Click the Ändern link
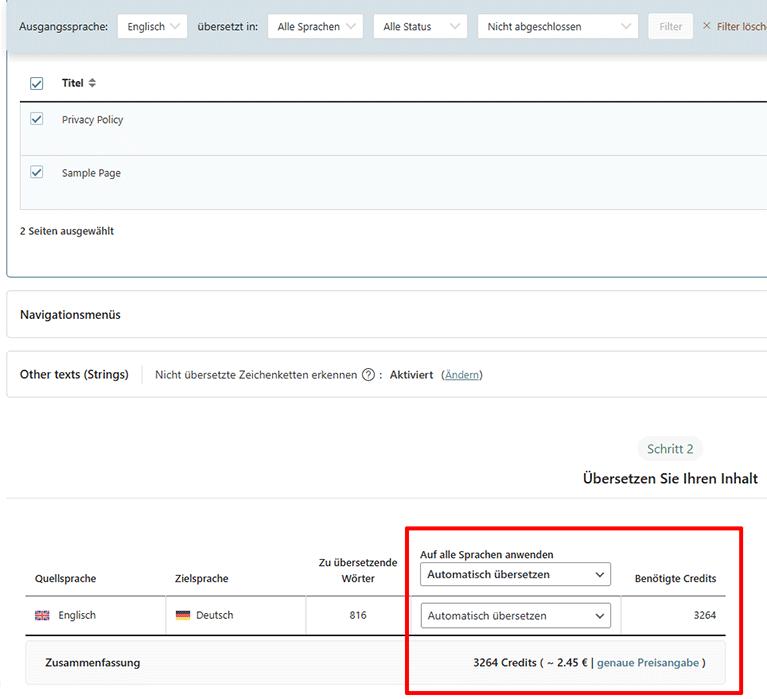767x699 pixels. [x=461, y=375]
